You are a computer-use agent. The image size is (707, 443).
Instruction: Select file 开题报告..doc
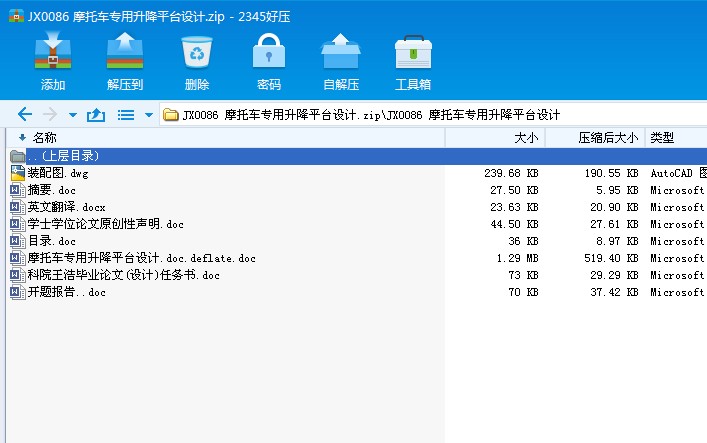(66, 292)
